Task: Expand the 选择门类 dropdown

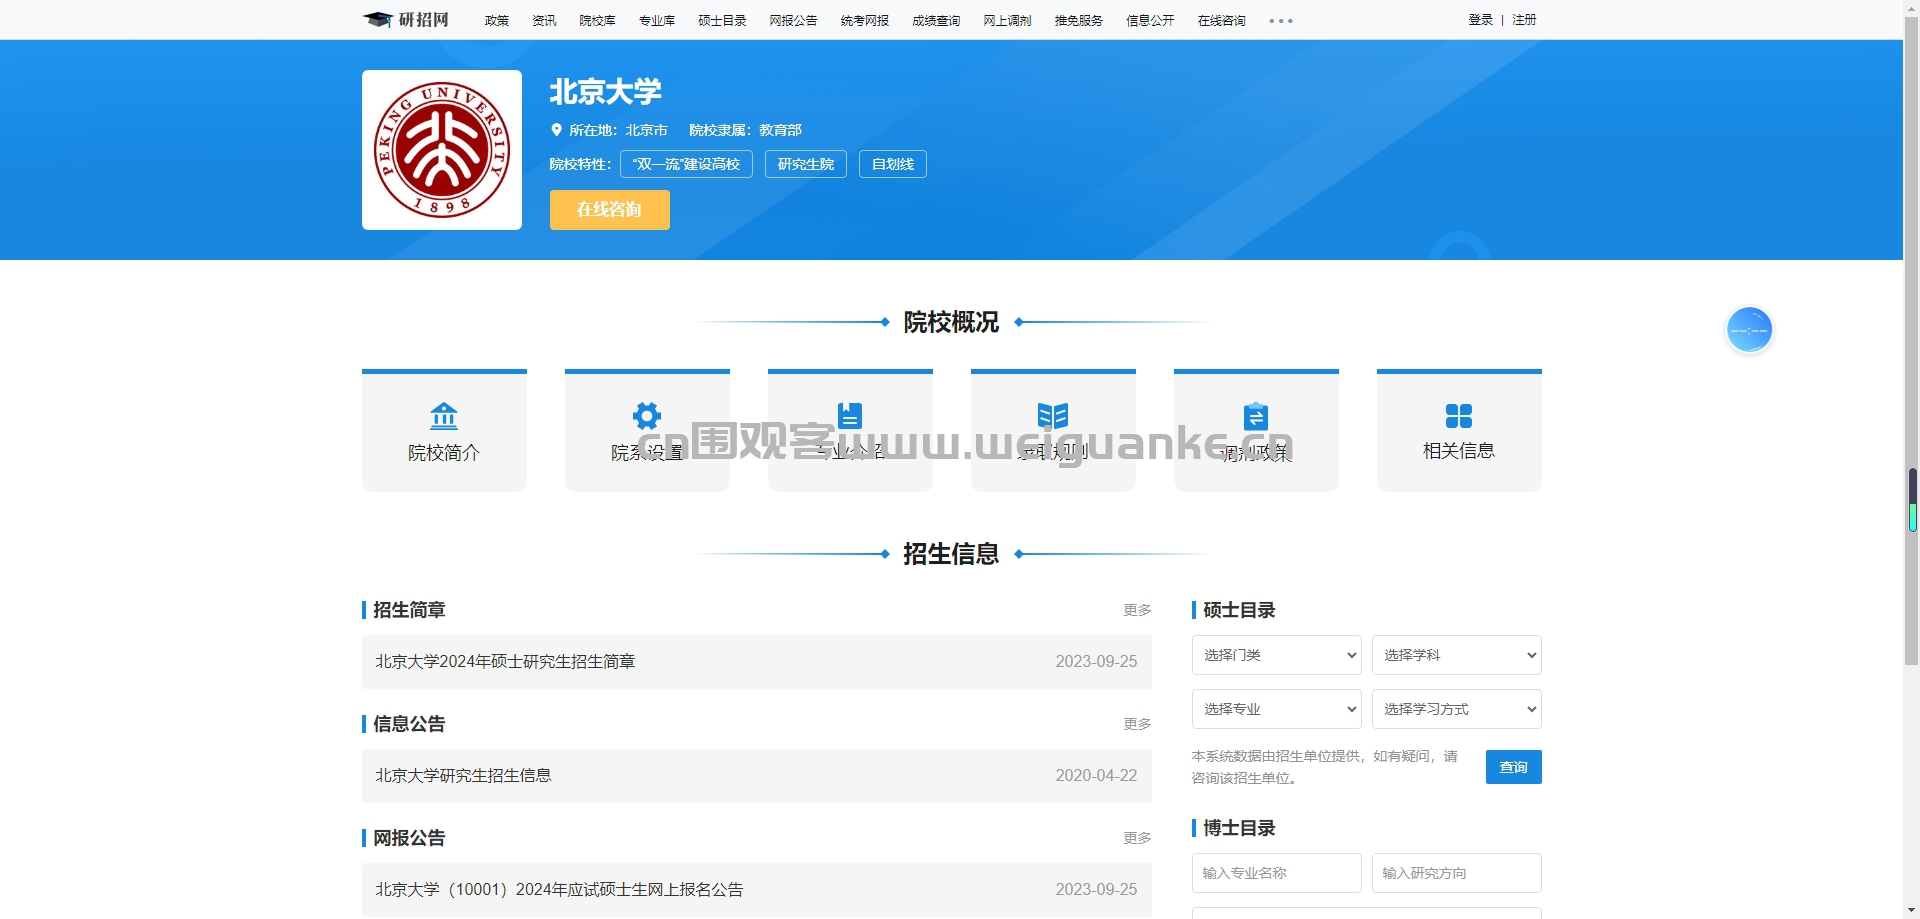Action: pyautogui.click(x=1276, y=655)
